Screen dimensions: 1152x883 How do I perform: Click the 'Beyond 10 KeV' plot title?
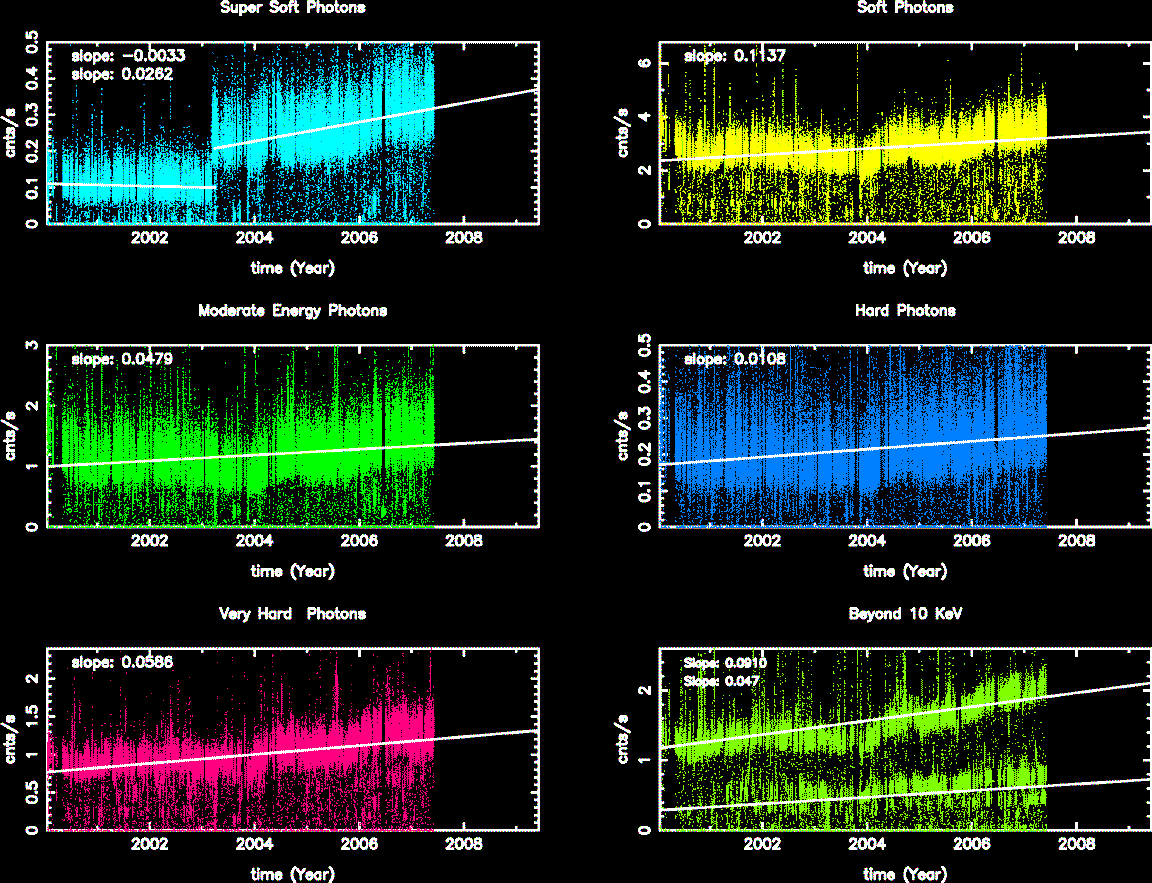point(905,614)
